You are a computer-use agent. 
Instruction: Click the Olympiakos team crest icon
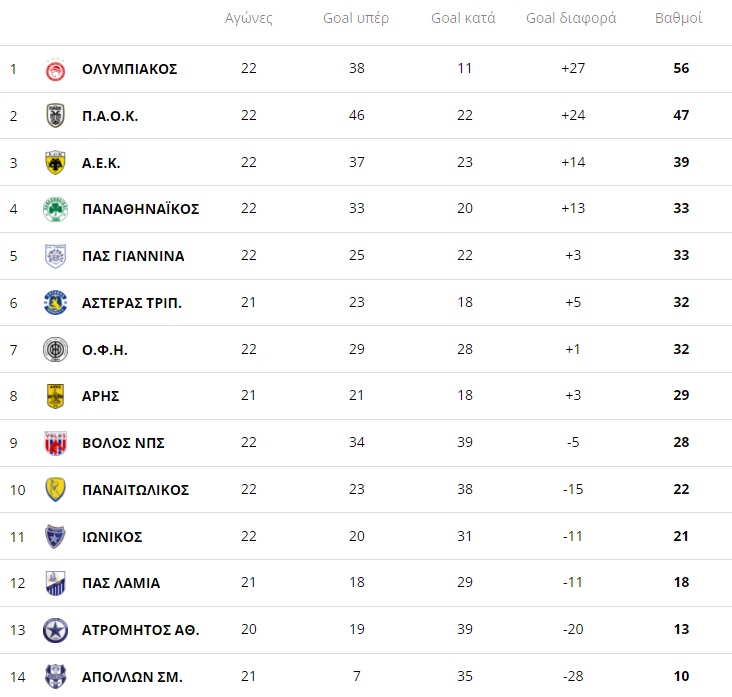(55, 69)
